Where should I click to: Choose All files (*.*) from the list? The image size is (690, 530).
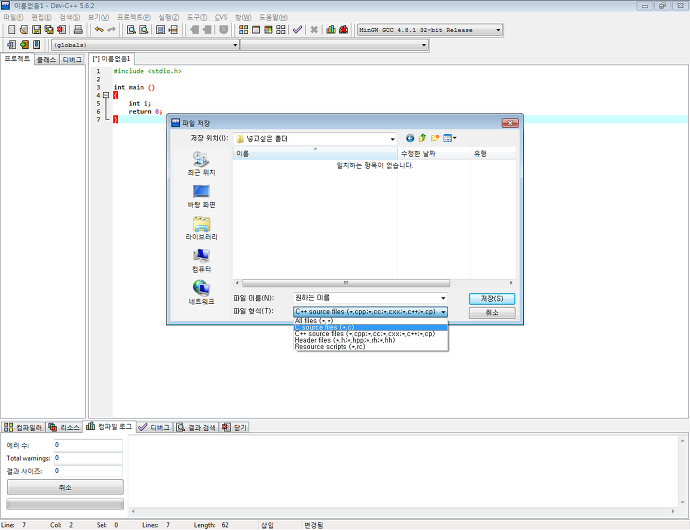371,321
